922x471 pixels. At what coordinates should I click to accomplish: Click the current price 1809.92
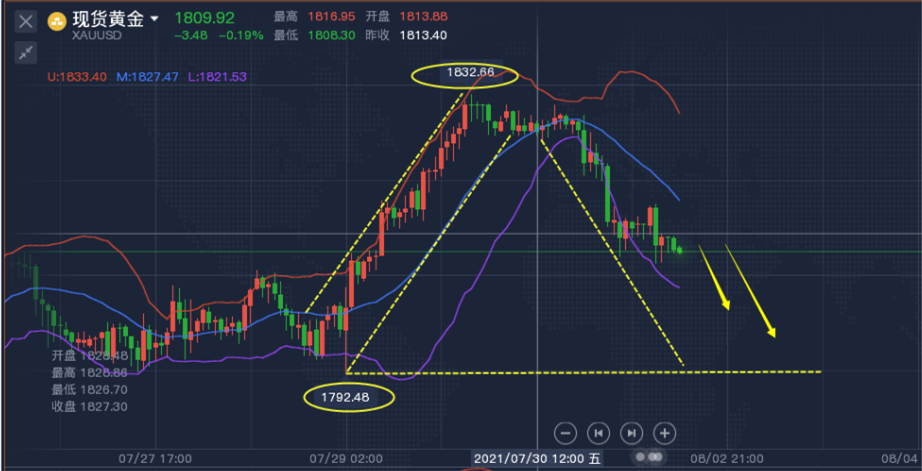tap(204, 18)
